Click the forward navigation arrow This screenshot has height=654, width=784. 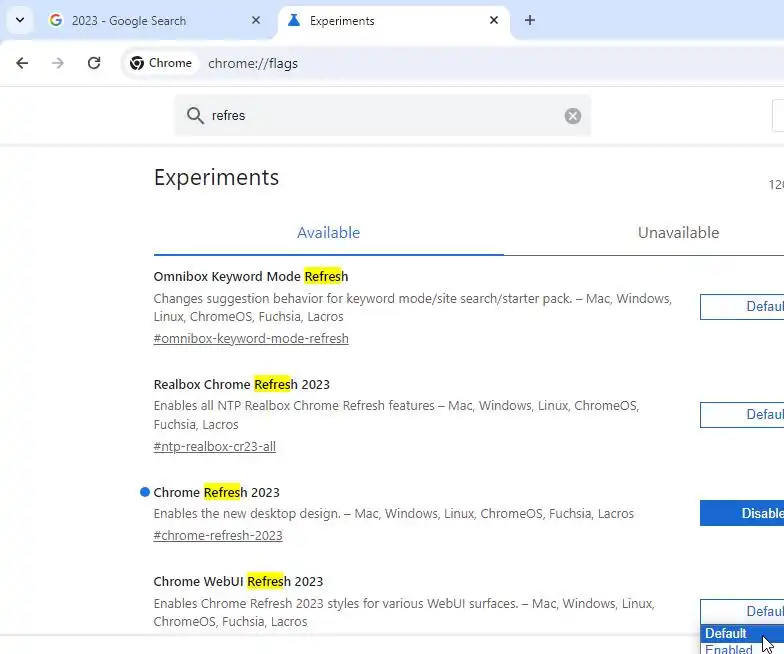click(58, 63)
